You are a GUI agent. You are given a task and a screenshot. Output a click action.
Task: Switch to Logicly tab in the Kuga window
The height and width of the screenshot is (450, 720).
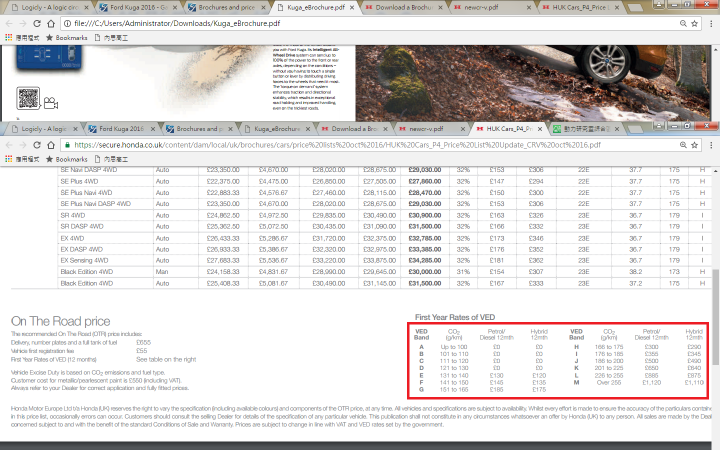[48, 7]
